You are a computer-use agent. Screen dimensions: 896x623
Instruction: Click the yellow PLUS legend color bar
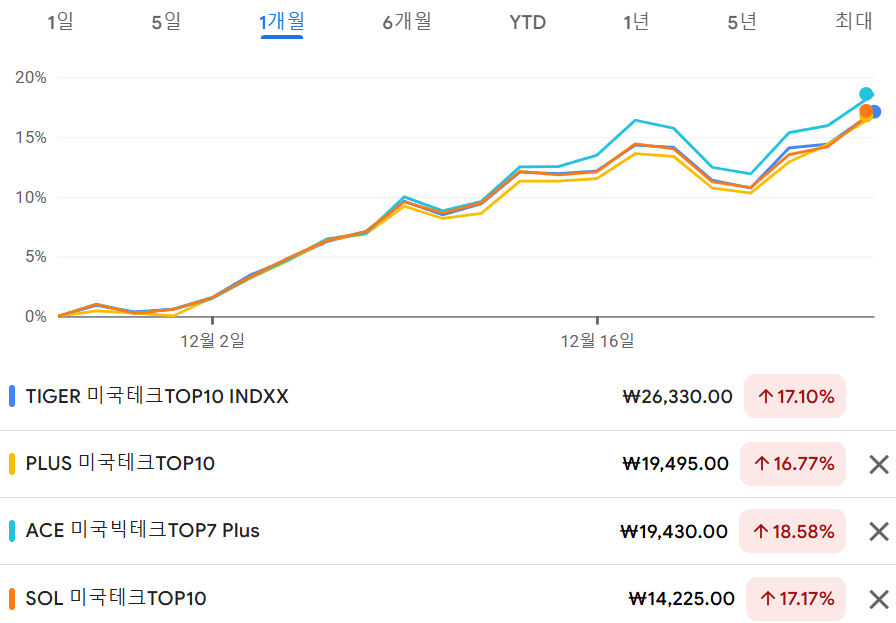tap(12, 464)
